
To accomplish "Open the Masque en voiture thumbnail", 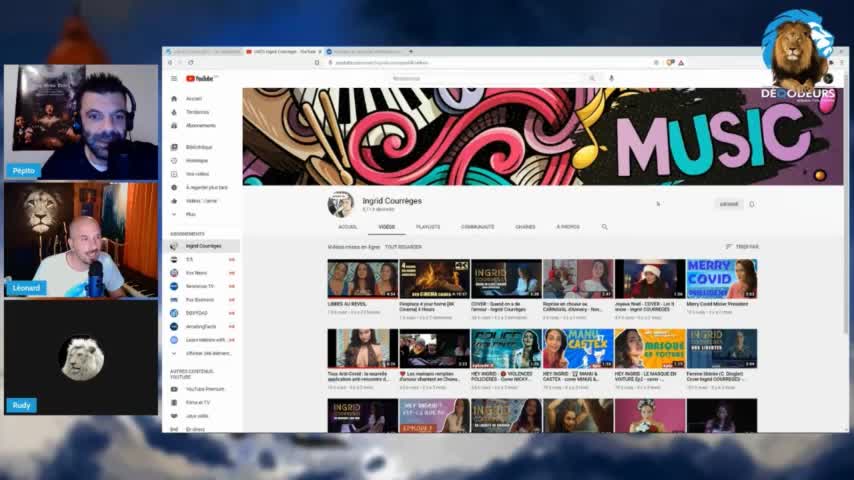I will [650, 348].
